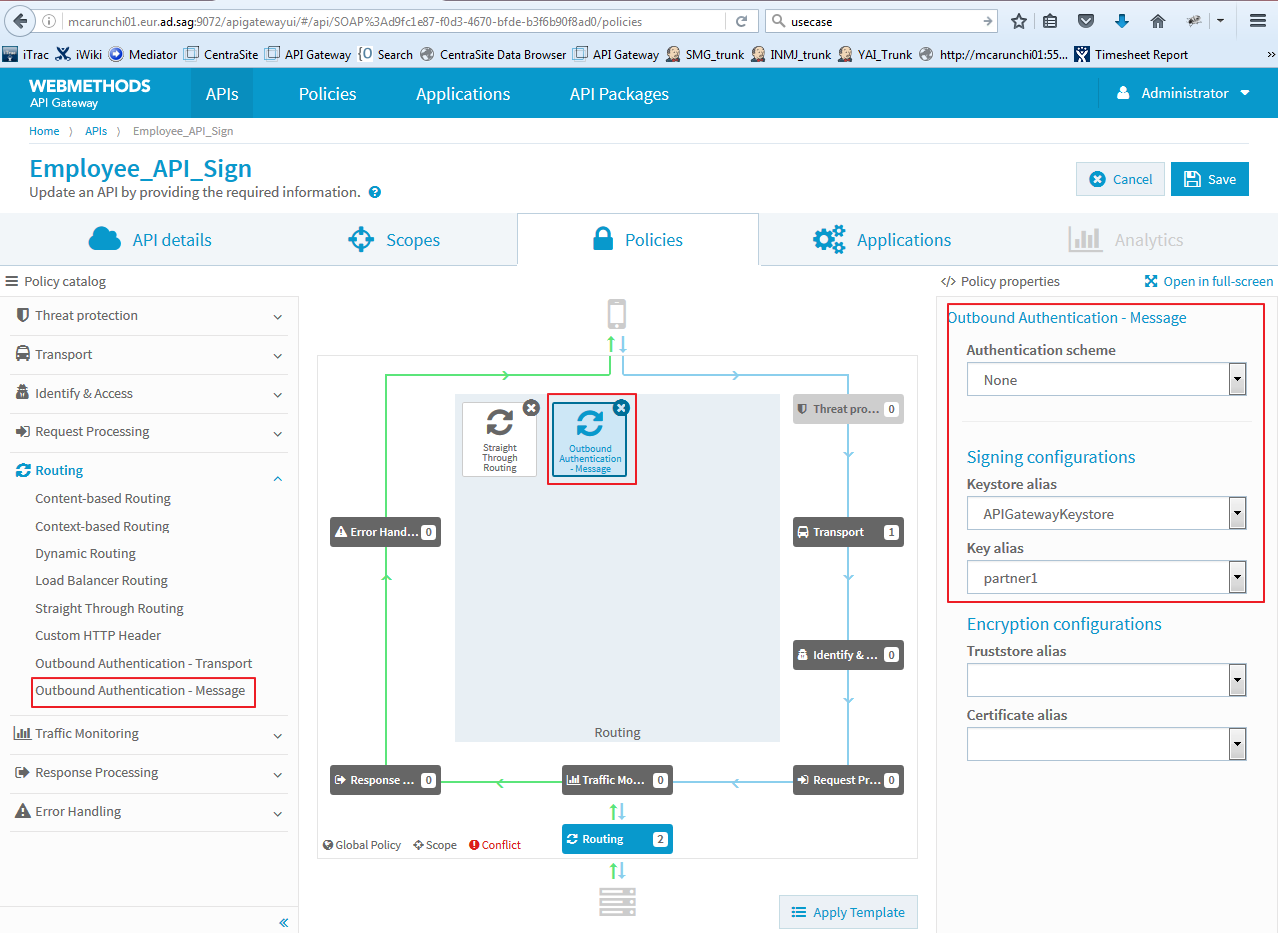Viewport: 1278px width, 933px height.
Task: Open the API Packages navigation menu
Action: click(619, 94)
